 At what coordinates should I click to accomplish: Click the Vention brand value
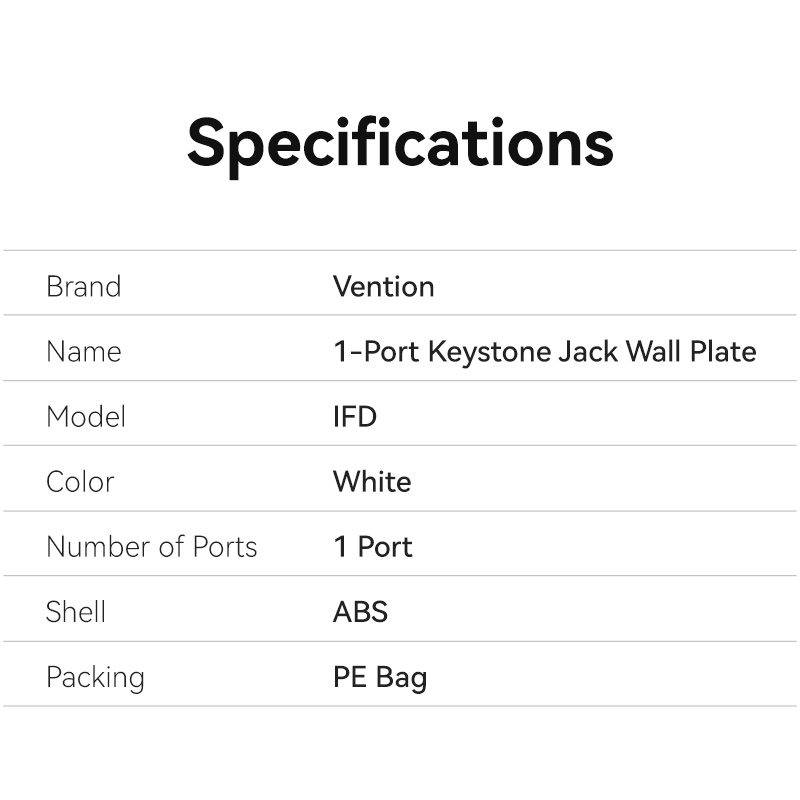click(383, 287)
